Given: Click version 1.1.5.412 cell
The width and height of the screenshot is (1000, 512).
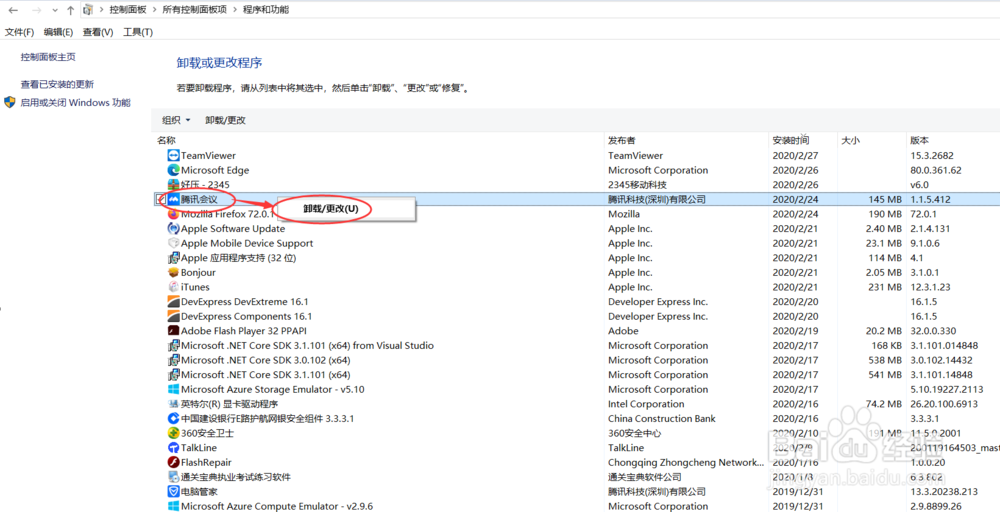Looking at the screenshot, I should point(930,200).
